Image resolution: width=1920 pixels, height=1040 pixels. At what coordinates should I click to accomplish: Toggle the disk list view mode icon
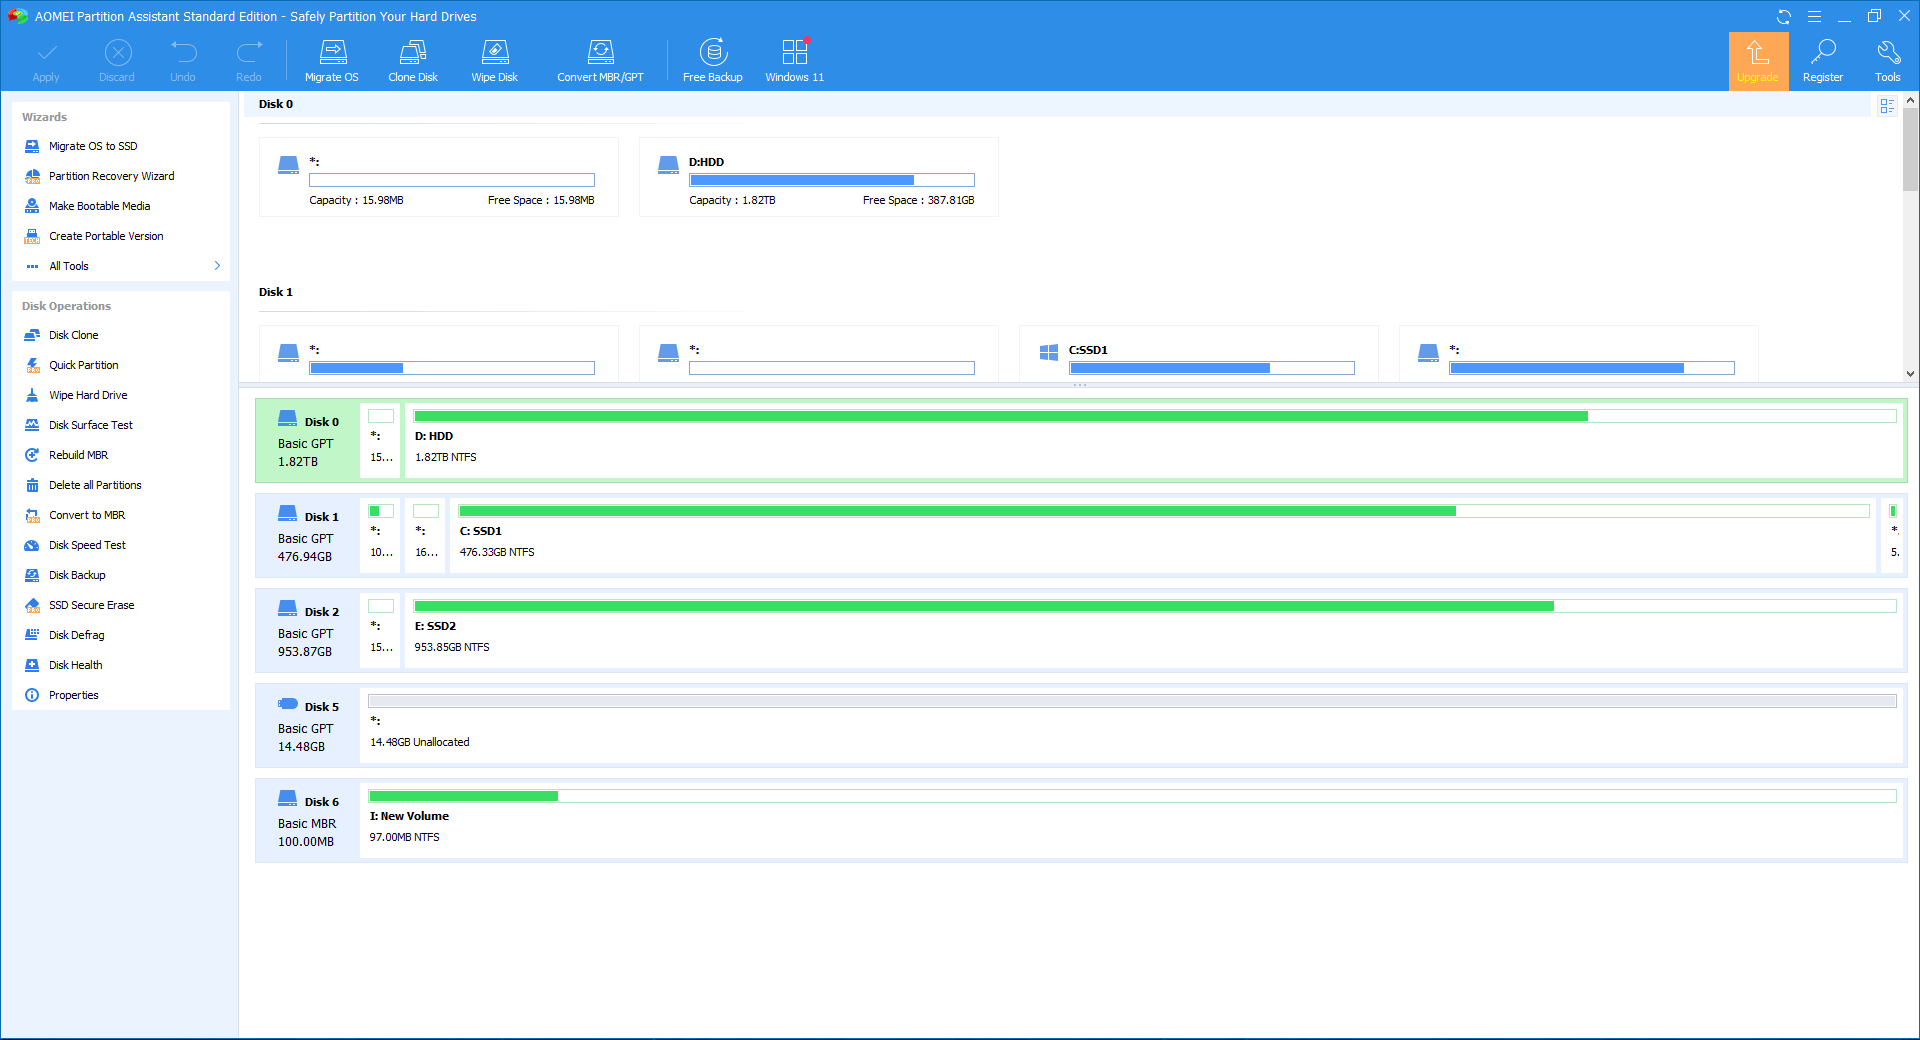[1887, 106]
